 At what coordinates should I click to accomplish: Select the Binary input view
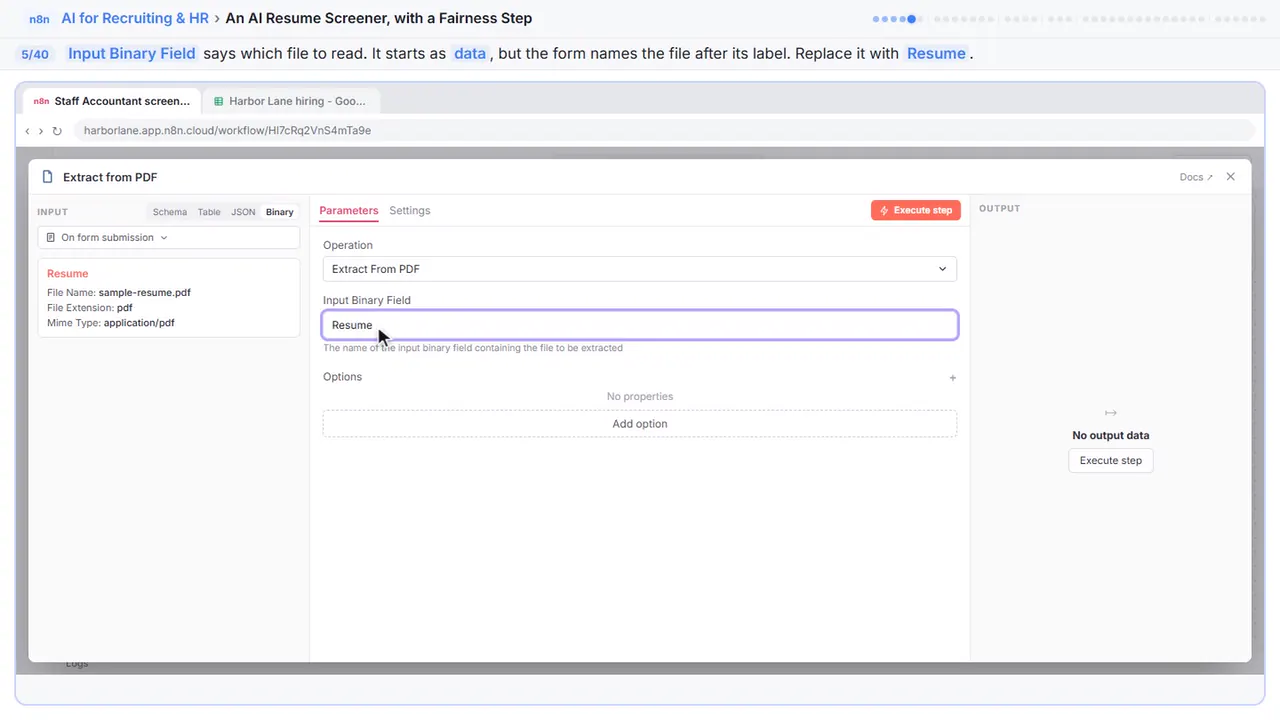280,212
